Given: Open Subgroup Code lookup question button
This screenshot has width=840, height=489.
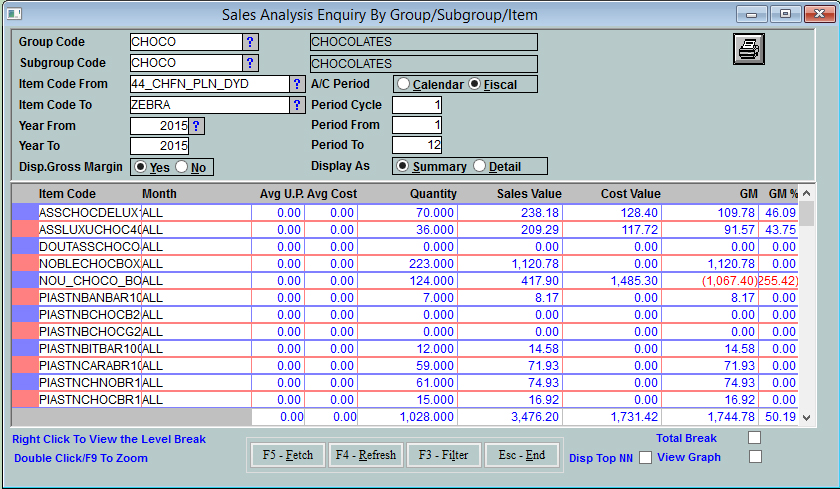Looking at the screenshot, I should coord(250,63).
